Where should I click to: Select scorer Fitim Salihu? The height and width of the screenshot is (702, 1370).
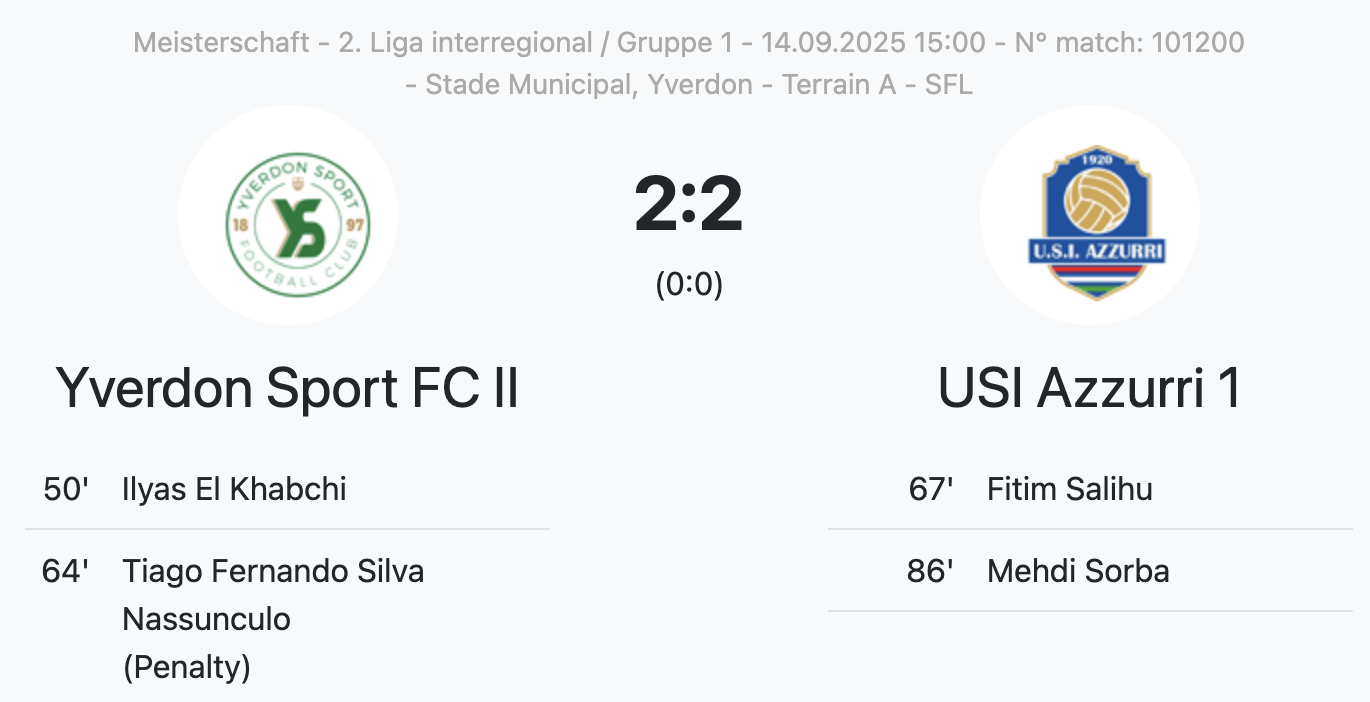pyautogui.click(x=1069, y=489)
